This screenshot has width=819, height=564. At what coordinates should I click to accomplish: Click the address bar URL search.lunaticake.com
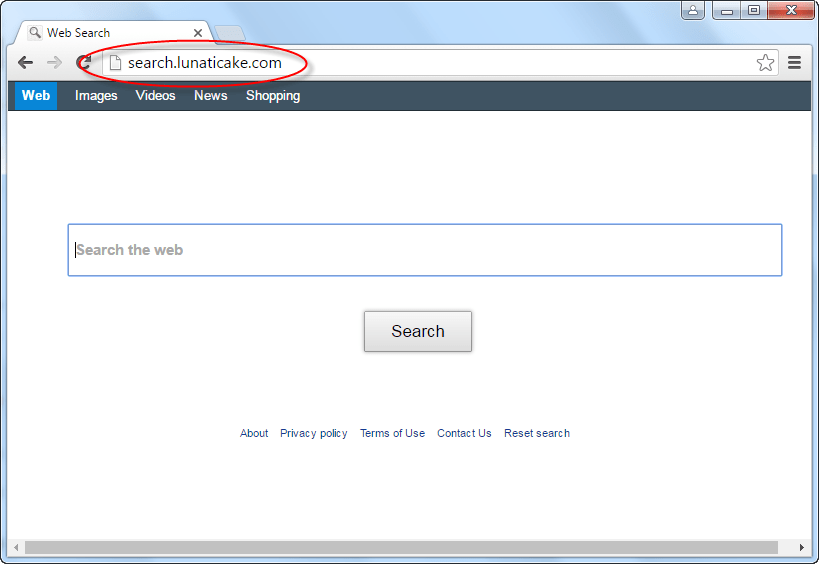(x=205, y=63)
